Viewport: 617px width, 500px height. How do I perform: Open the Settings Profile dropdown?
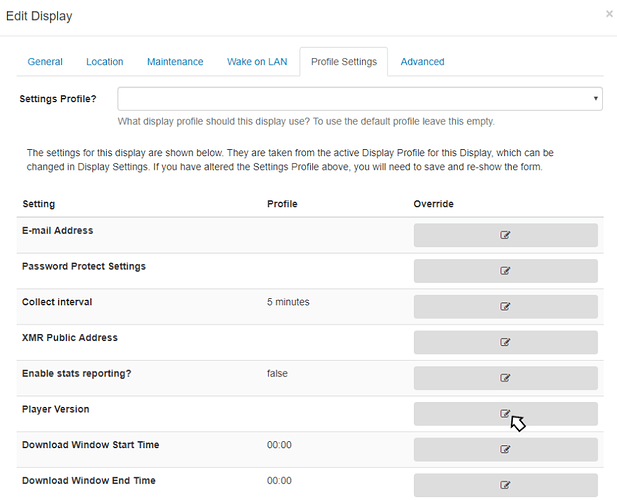pyautogui.click(x=359, y=99)
